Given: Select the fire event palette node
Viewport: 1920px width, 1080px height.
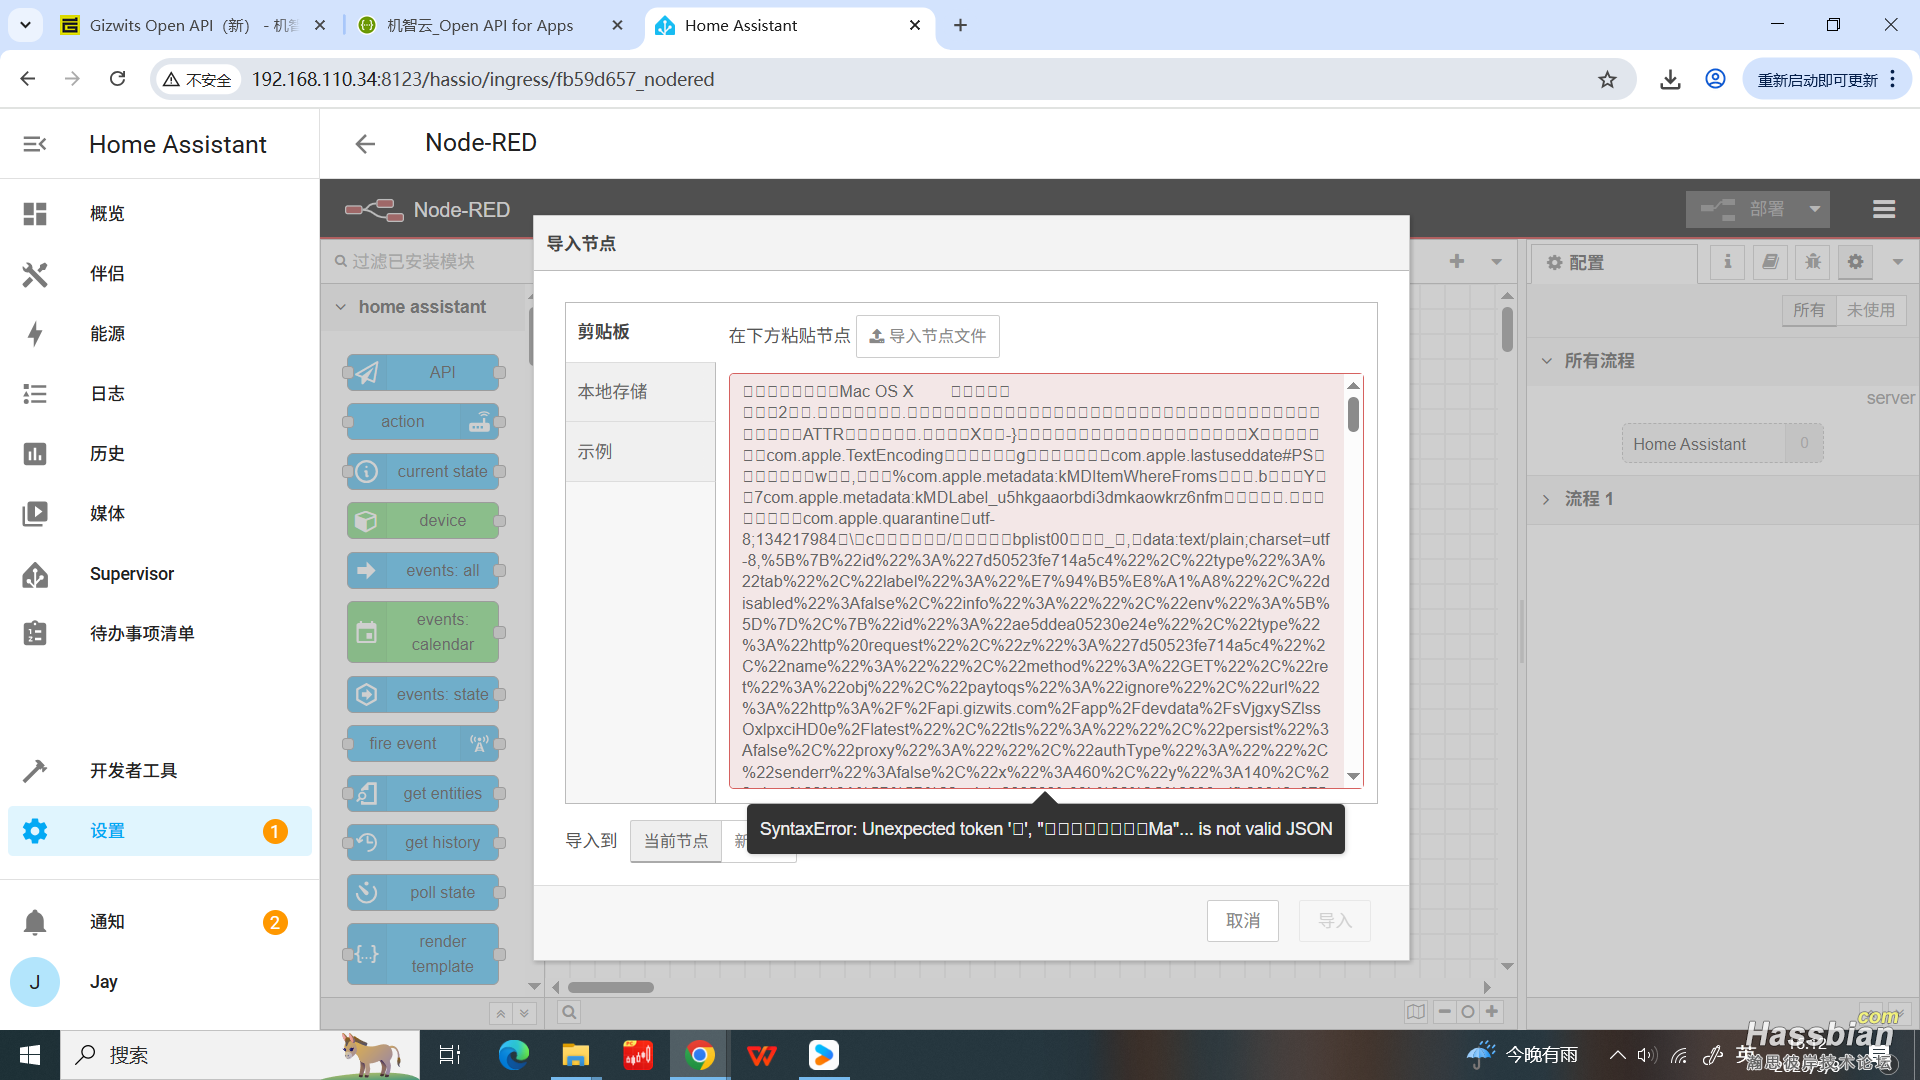Looking at the screenshot, I should click(423, 744).
